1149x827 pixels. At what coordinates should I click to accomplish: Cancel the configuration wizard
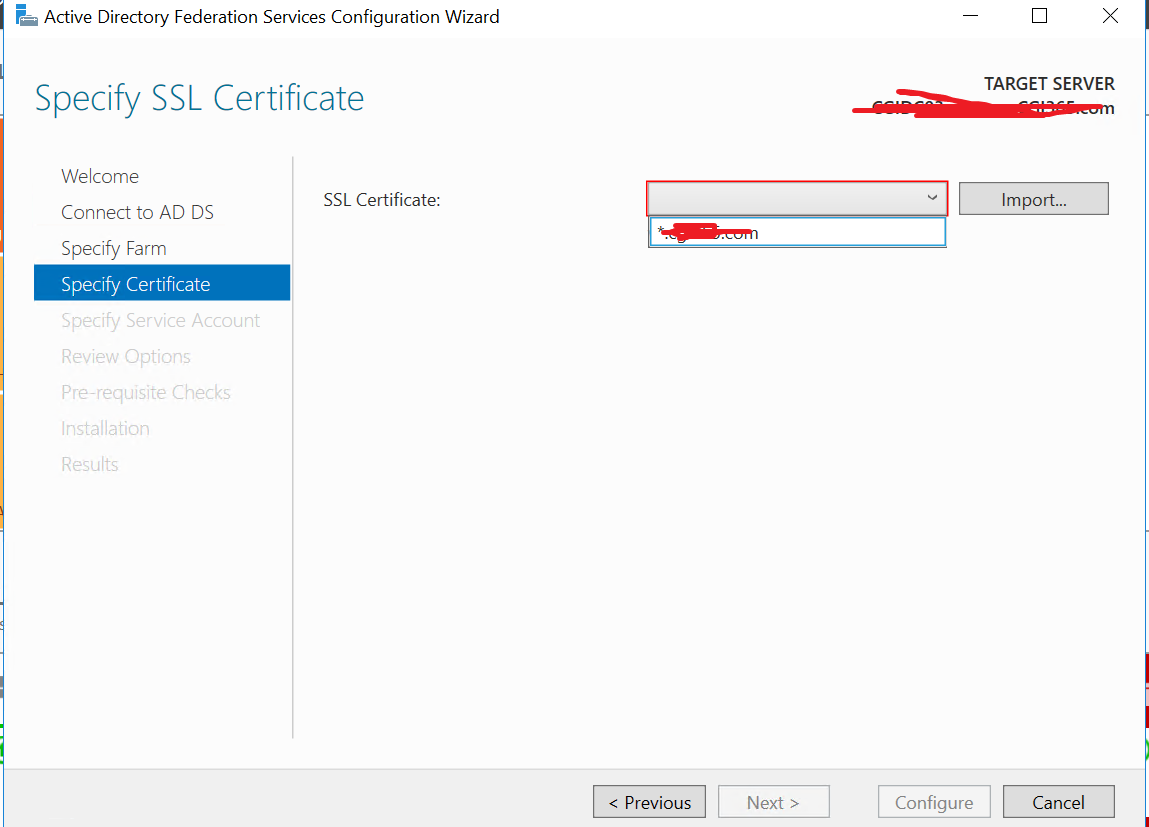1058,802
